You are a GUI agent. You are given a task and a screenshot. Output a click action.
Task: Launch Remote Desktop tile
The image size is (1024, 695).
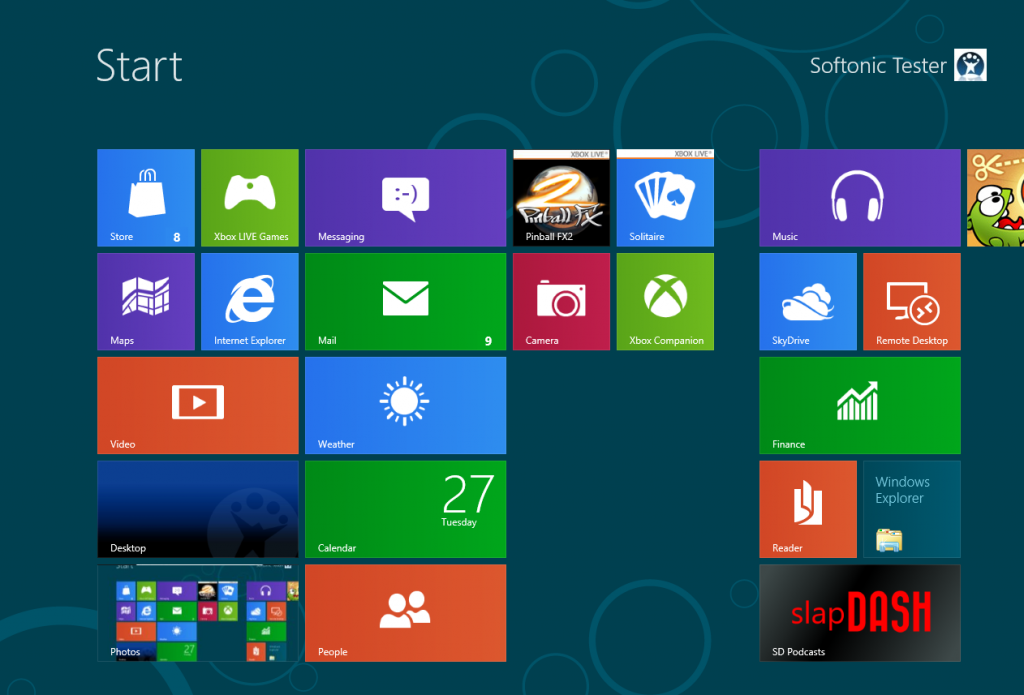[911, 301]
